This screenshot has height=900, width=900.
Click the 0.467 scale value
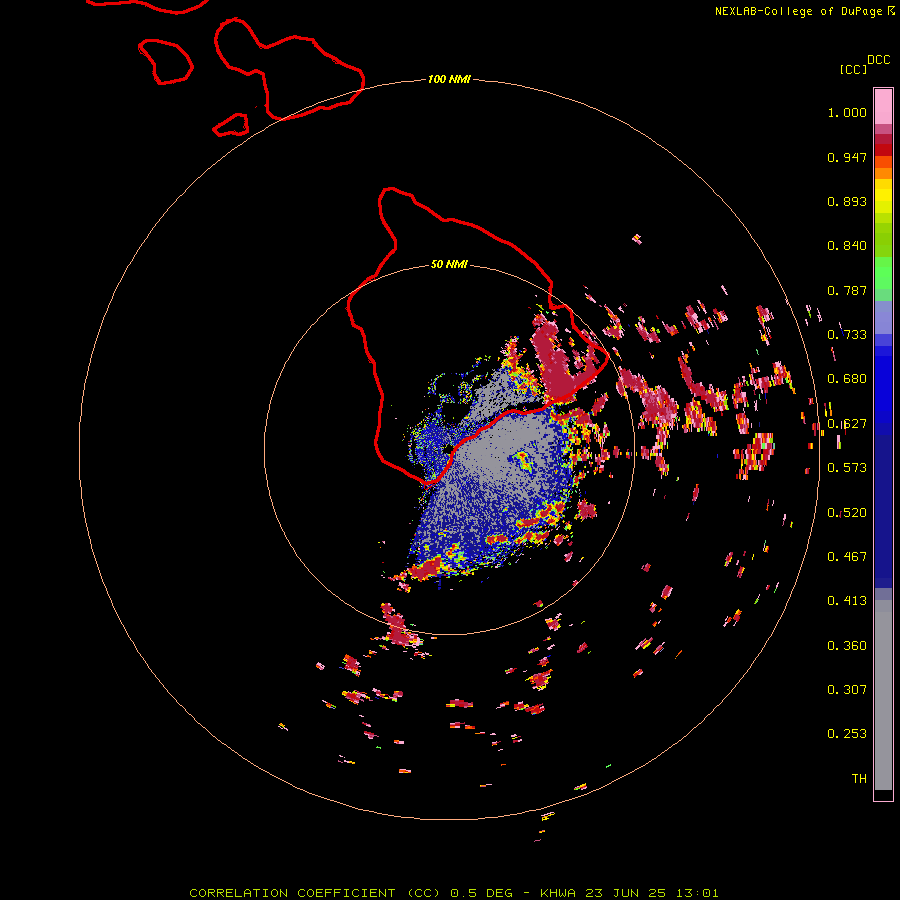tap(847, 557)
